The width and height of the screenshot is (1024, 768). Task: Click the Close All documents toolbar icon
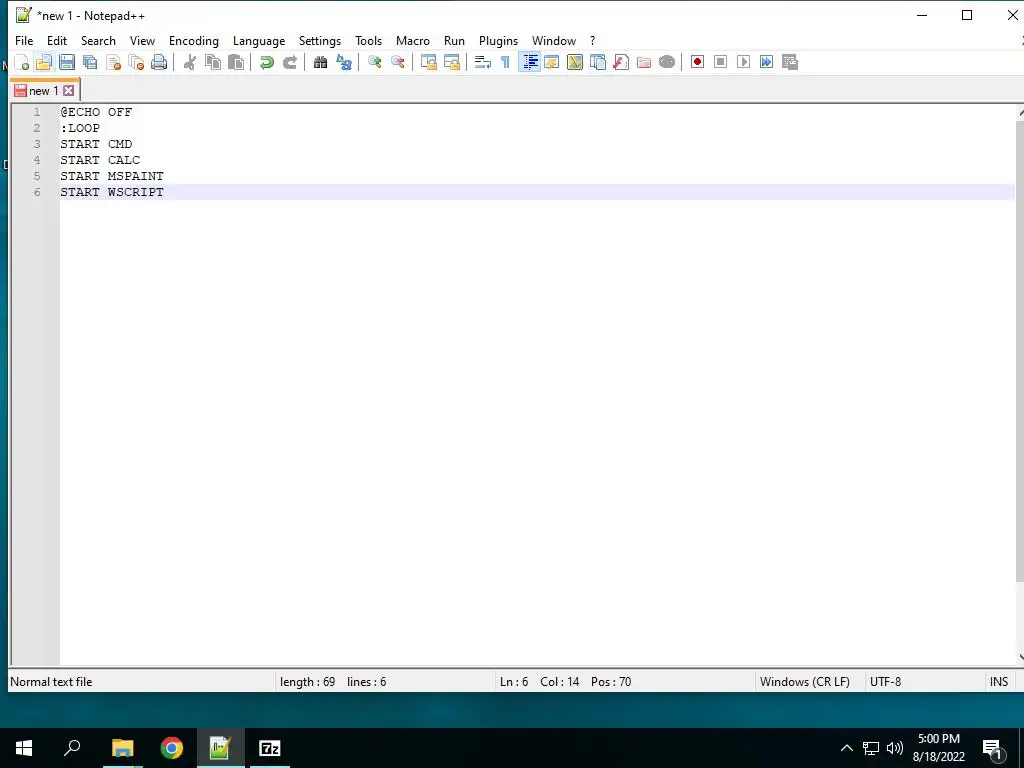pos(136,62)
